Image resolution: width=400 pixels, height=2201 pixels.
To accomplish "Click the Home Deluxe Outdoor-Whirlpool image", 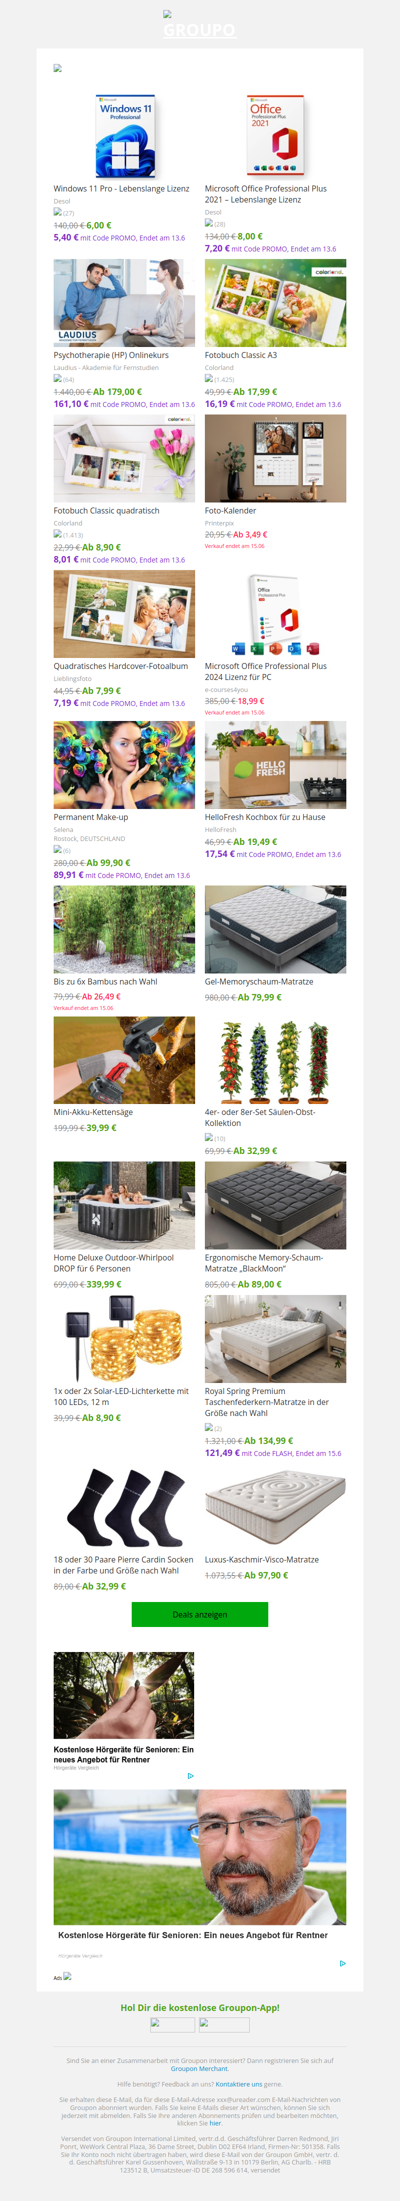I will (124, 1205).
